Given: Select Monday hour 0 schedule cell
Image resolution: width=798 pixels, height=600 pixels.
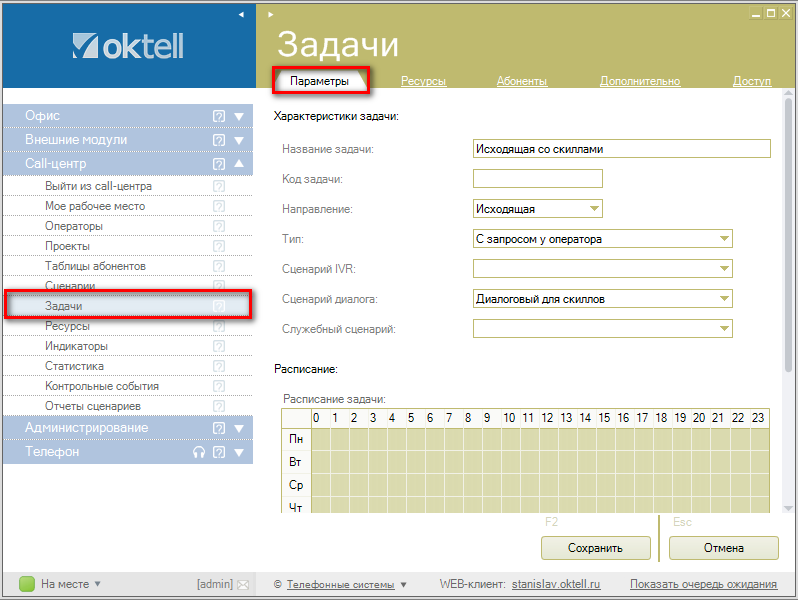Looking at the screenshot, I should pyautogui.click(x=317, y=439).
